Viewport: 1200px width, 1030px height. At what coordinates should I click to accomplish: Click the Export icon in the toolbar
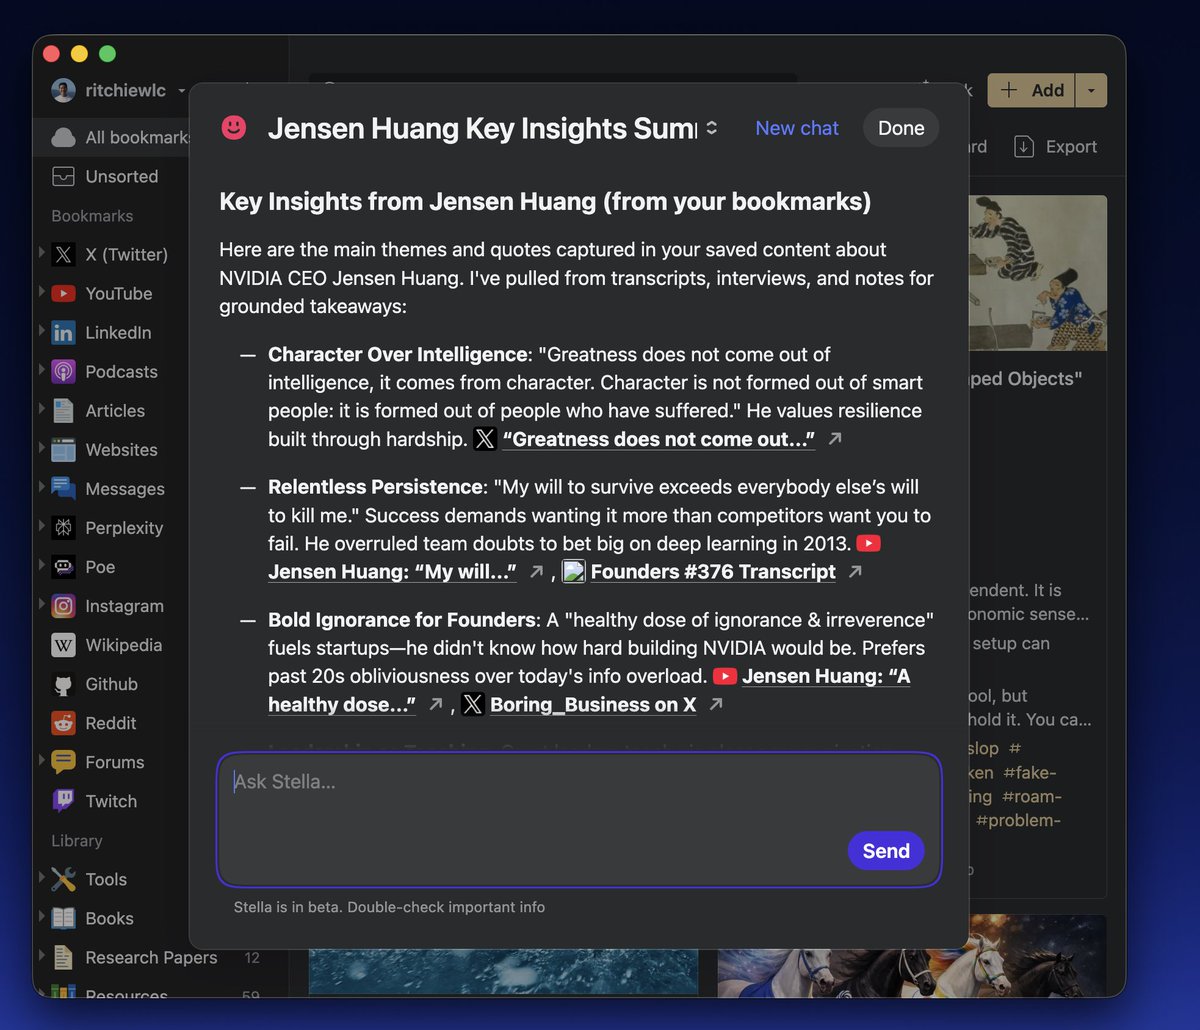coord(1024,147)
